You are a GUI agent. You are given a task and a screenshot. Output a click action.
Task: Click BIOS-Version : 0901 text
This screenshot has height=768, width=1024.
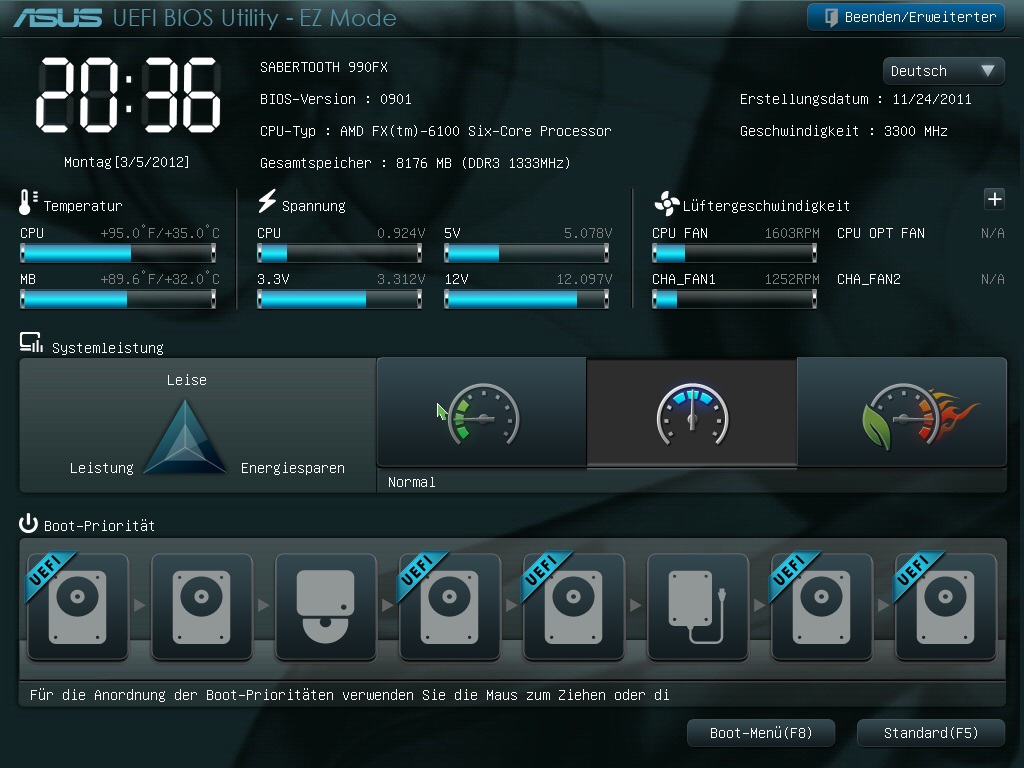[336, 99]
